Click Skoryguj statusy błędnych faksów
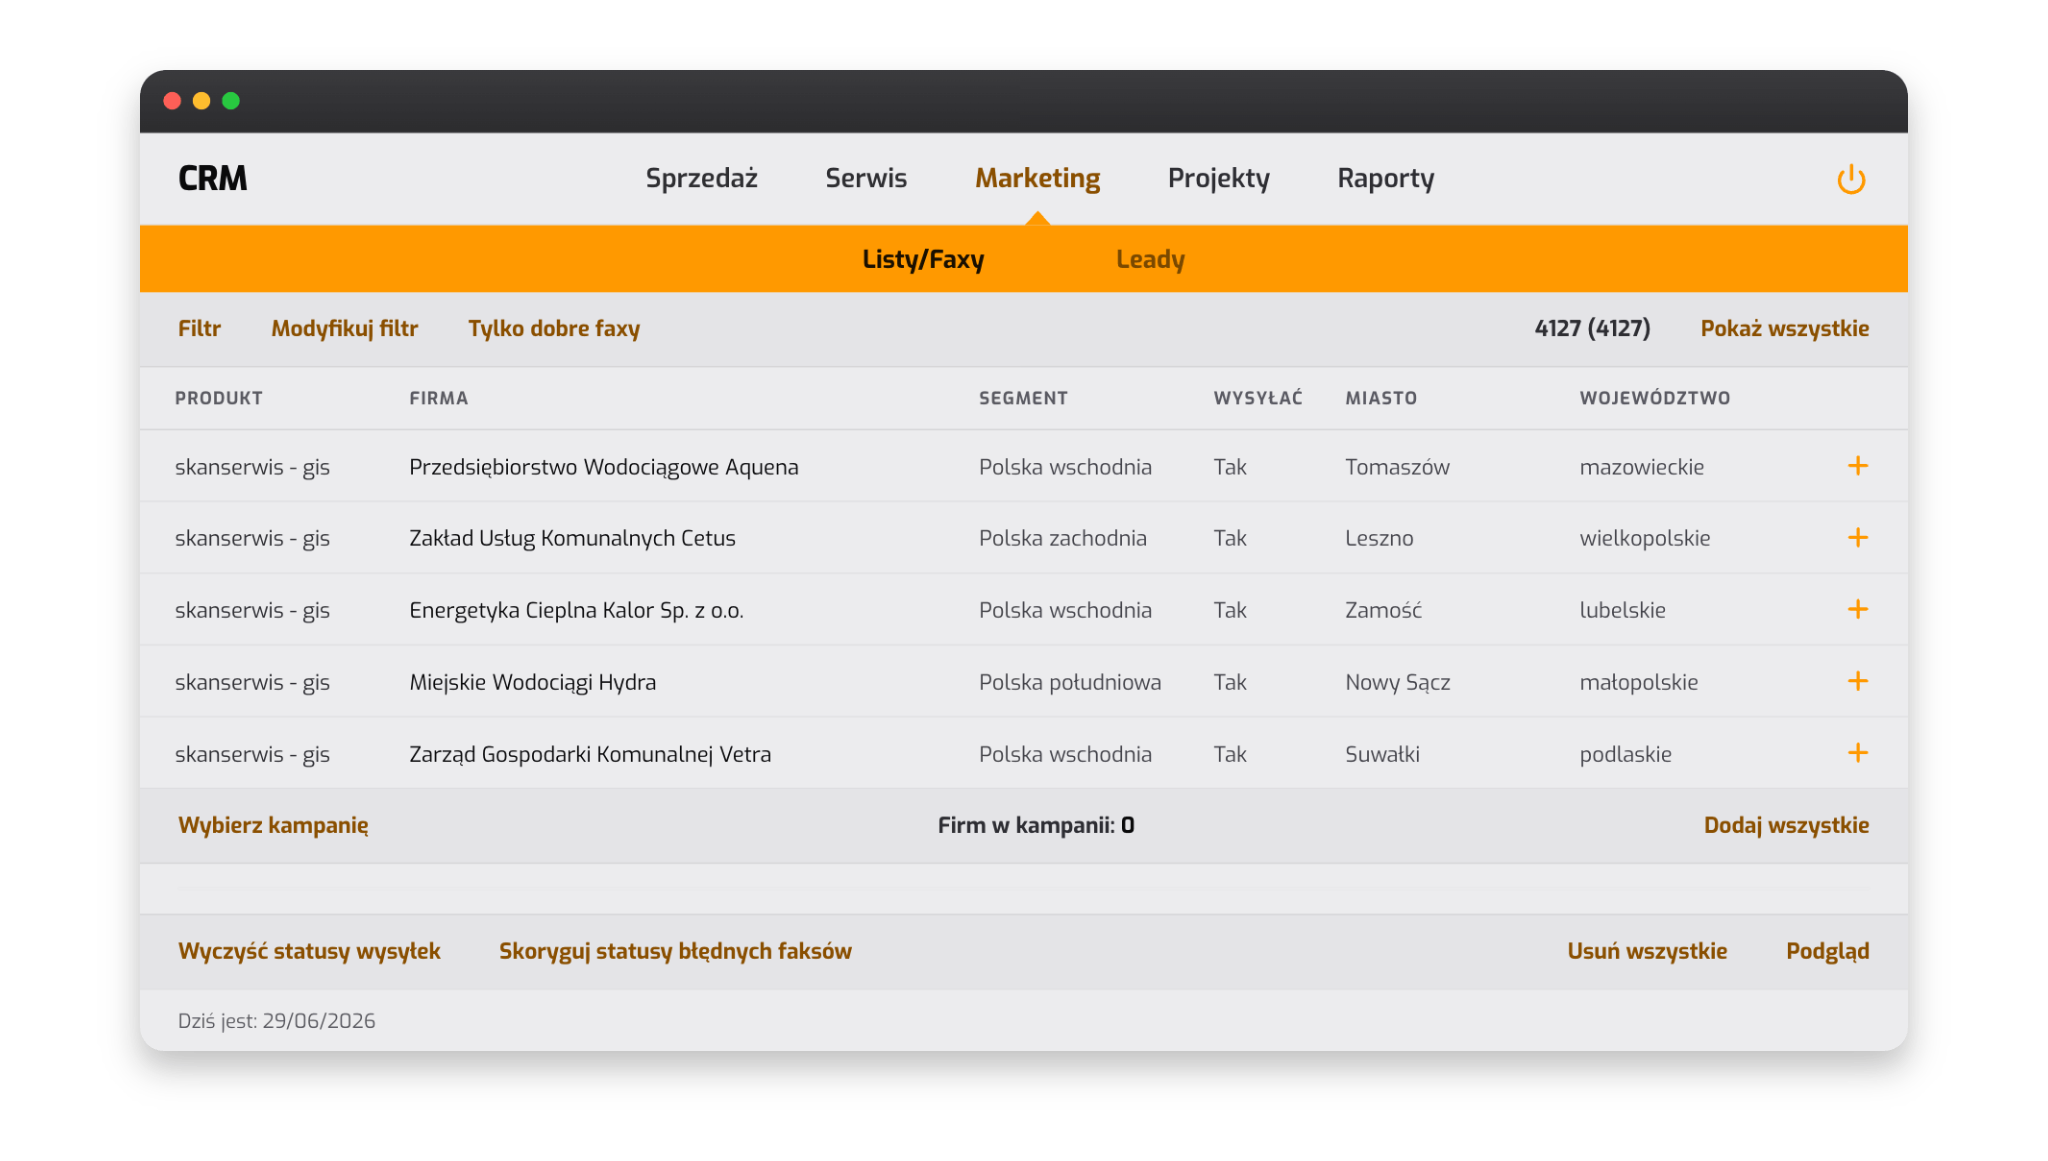 pos(675,951)
